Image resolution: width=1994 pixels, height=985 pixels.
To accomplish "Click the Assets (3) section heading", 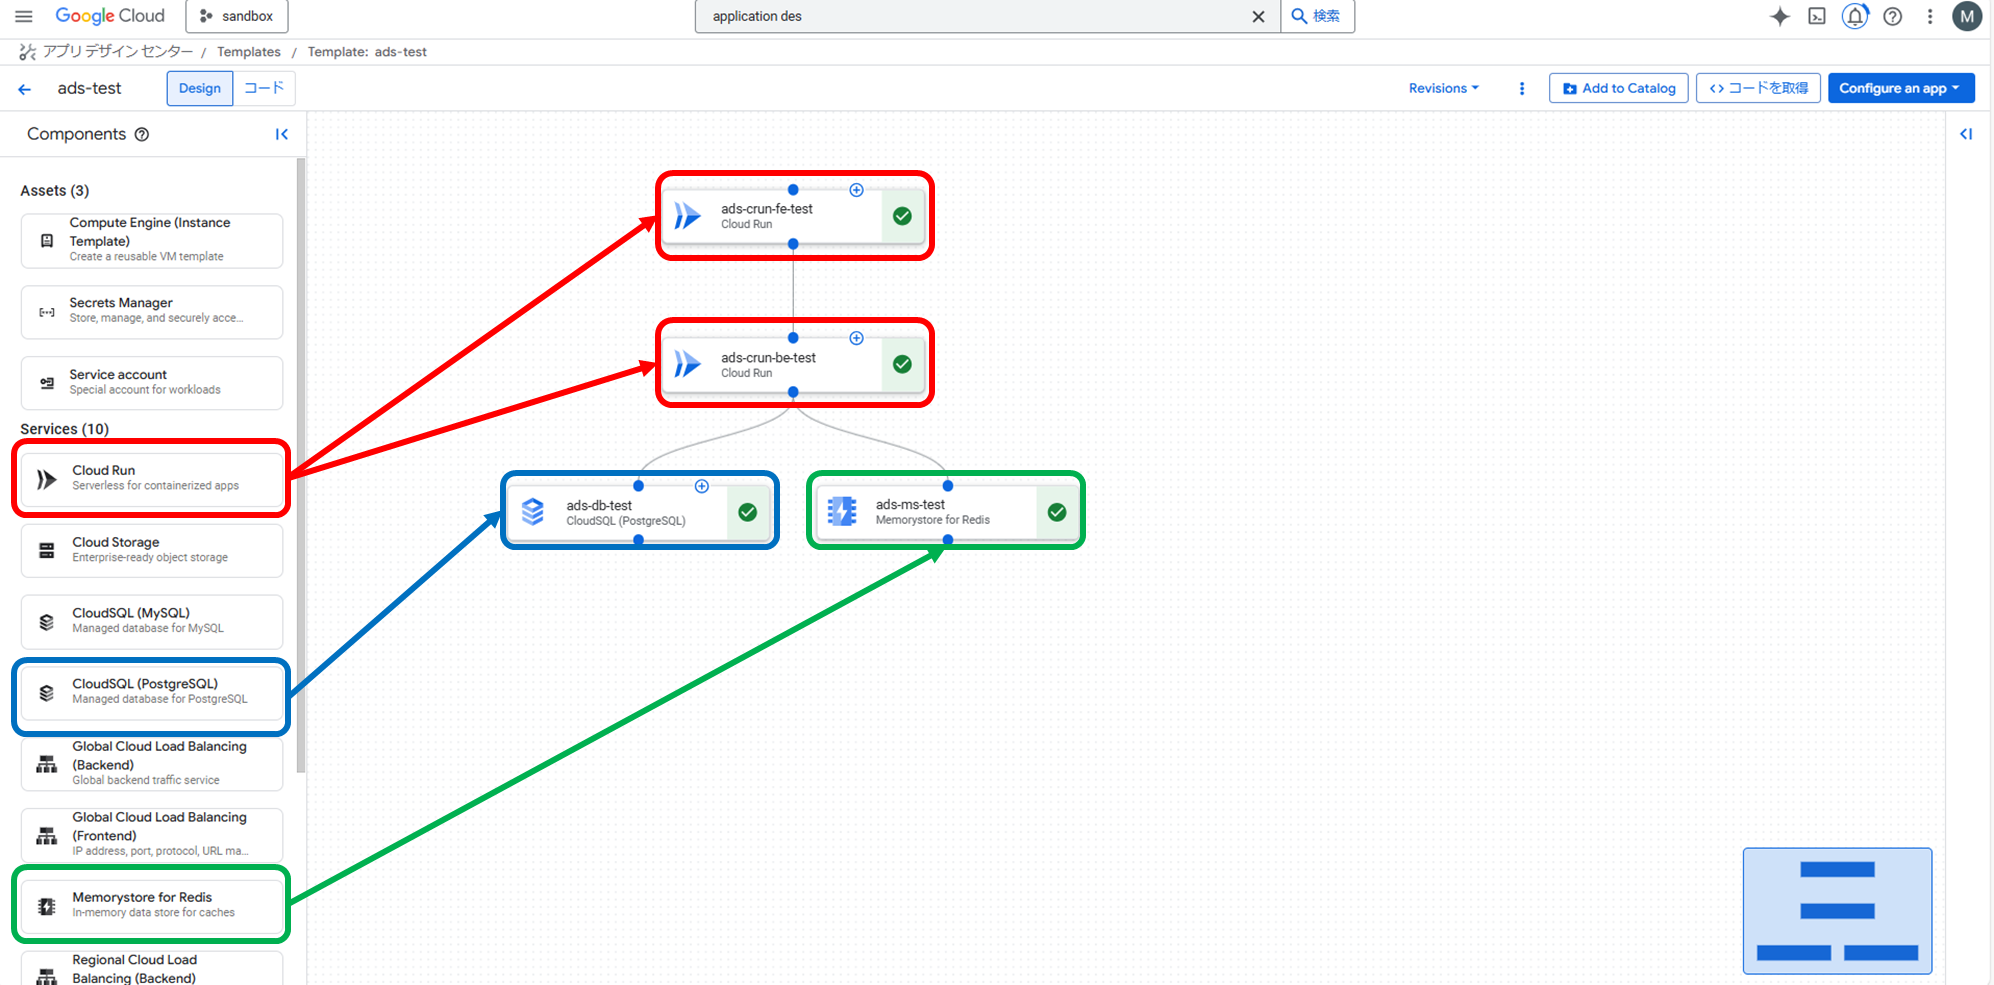I will coord(55,190).
